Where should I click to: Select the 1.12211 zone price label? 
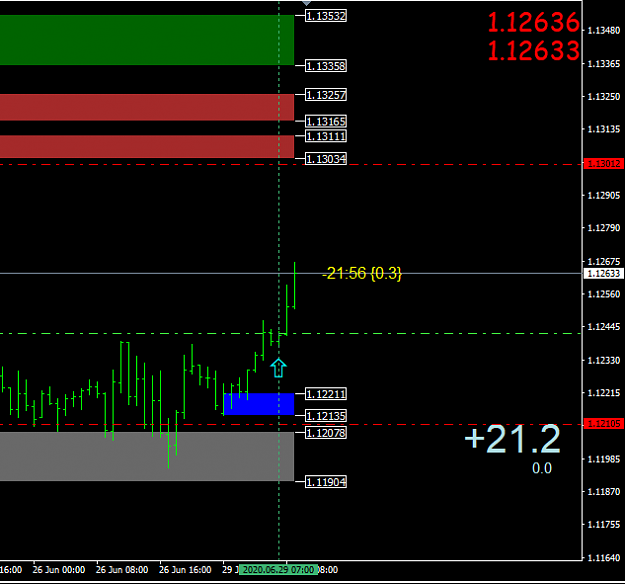326,394
